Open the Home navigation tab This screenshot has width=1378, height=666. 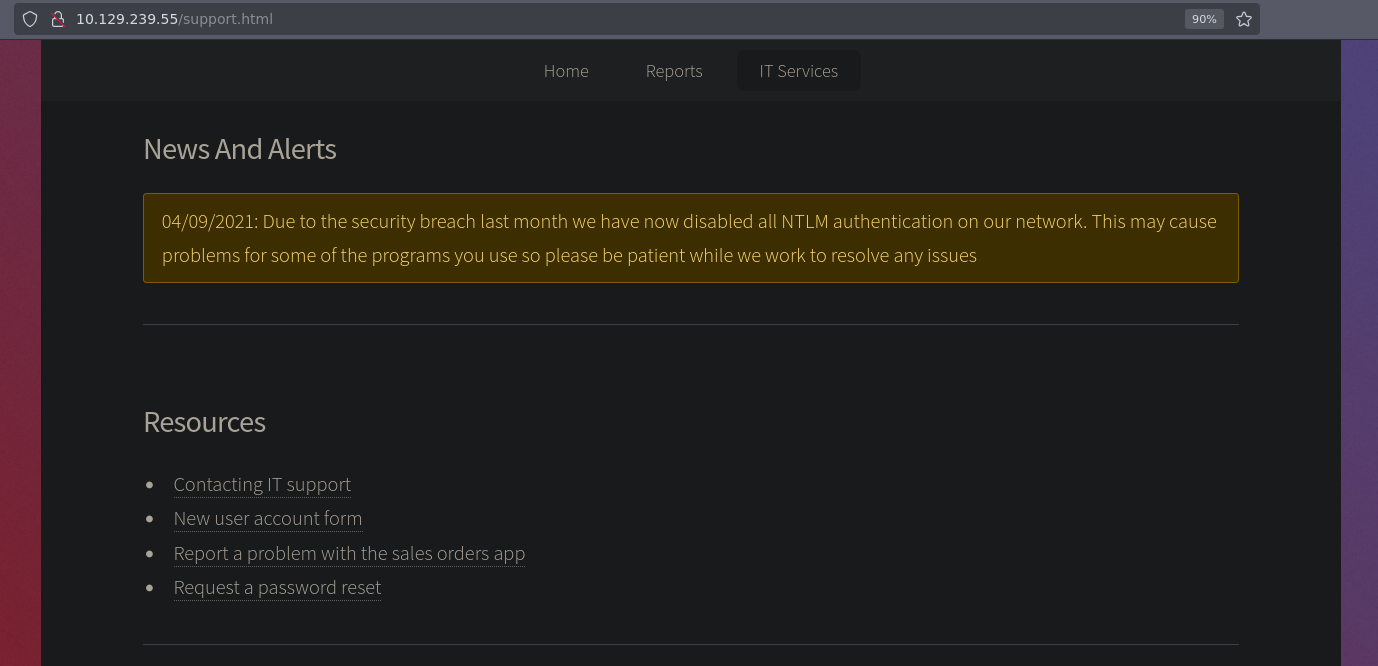[566, 71]
